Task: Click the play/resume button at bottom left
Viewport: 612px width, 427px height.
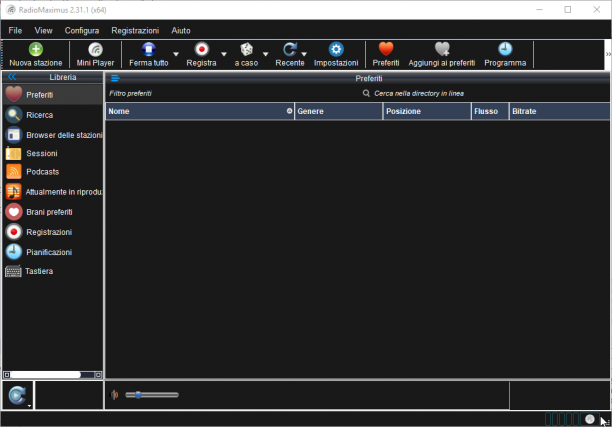Action: coord(17,395)
